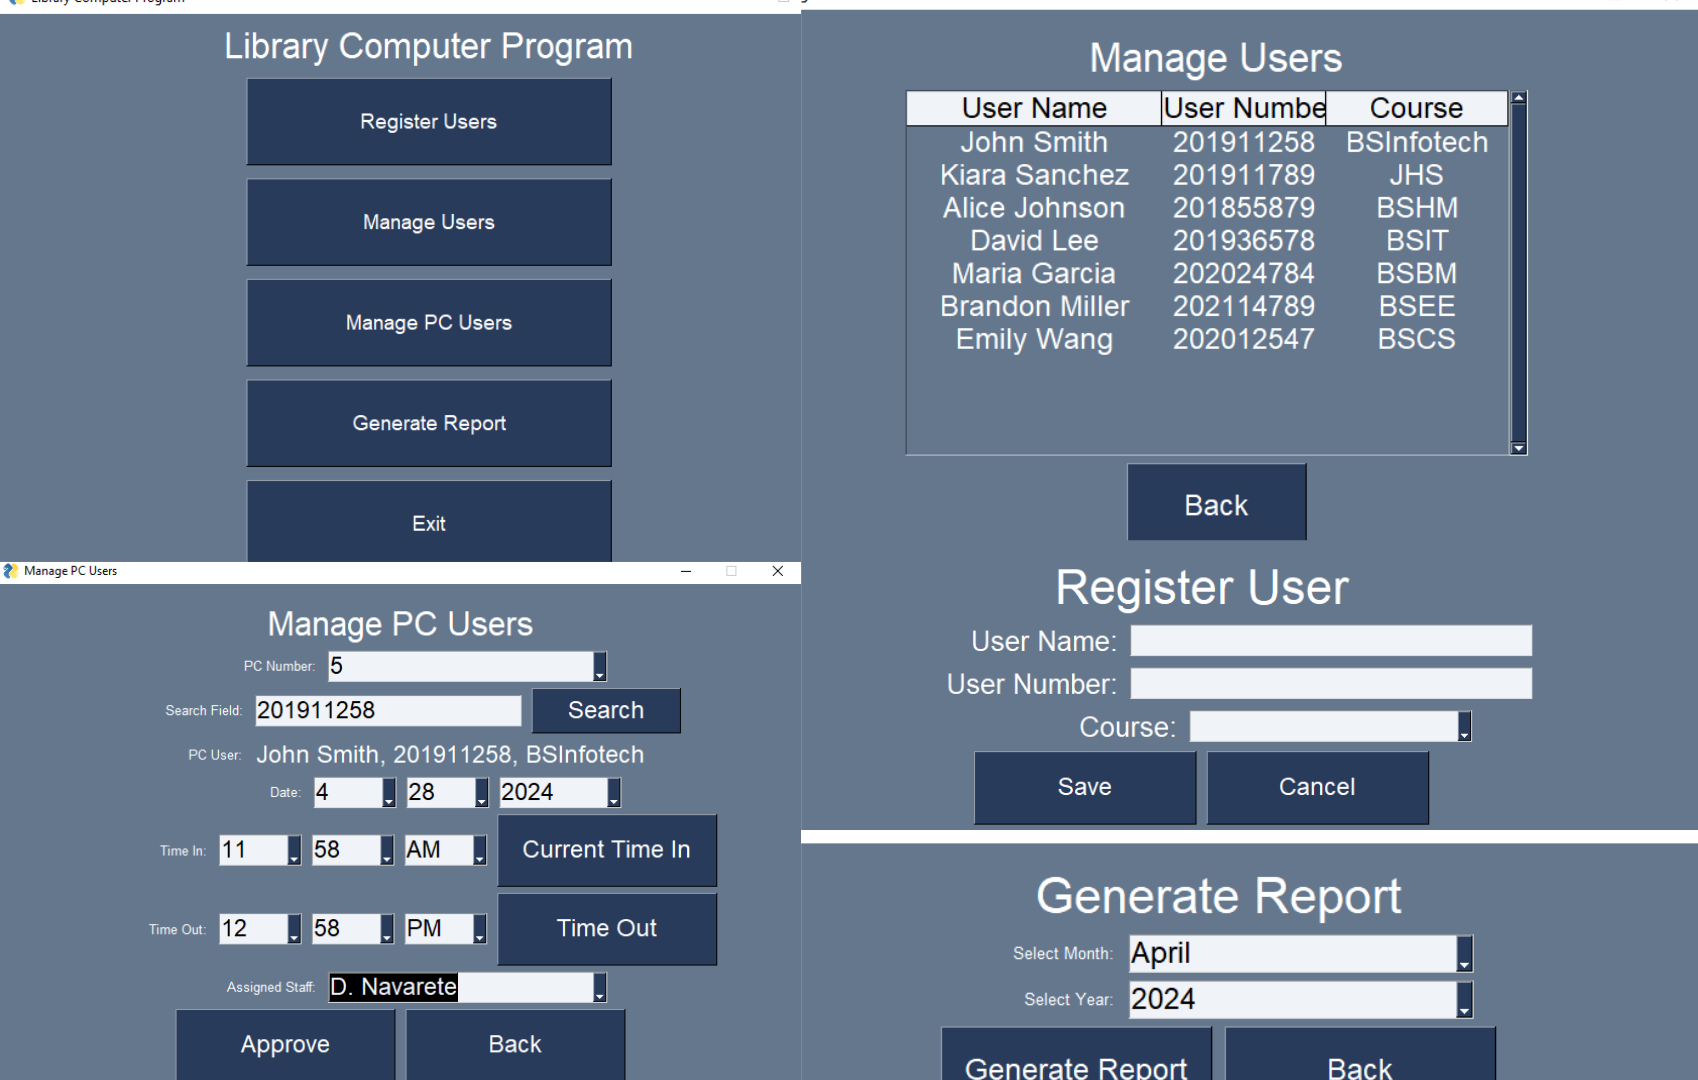Click Back in Manage PC Users
1698x1080 pixels.
[x=515, y=1044]
